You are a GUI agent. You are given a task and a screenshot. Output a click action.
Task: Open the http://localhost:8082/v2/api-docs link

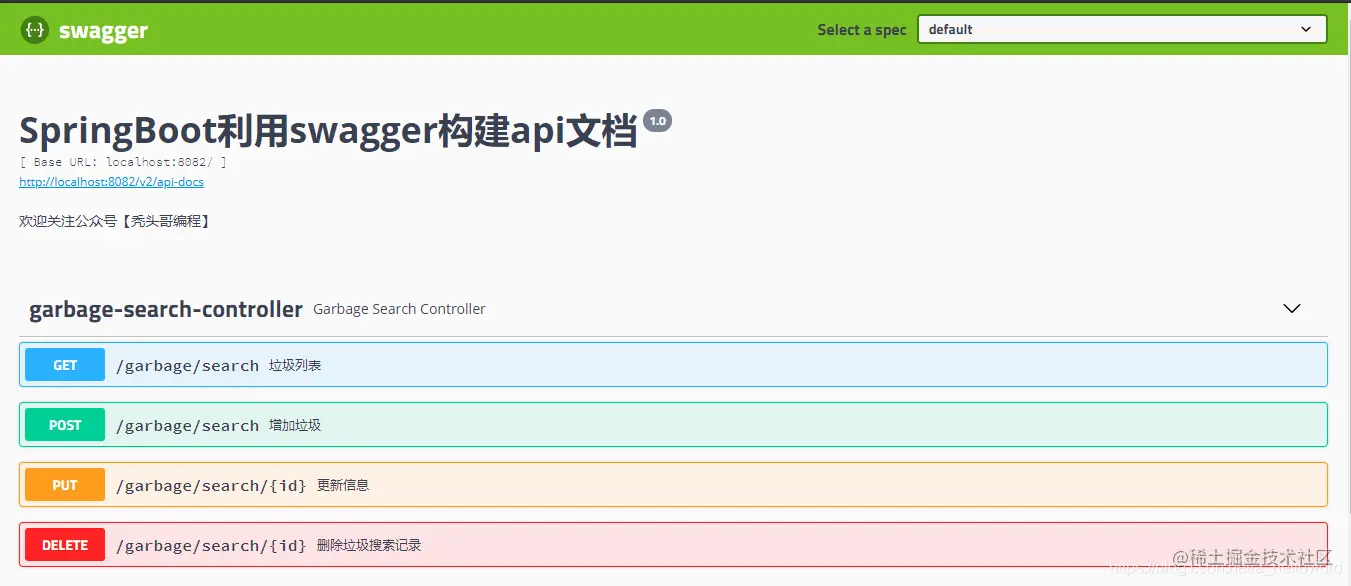click(x=111, y=182)
